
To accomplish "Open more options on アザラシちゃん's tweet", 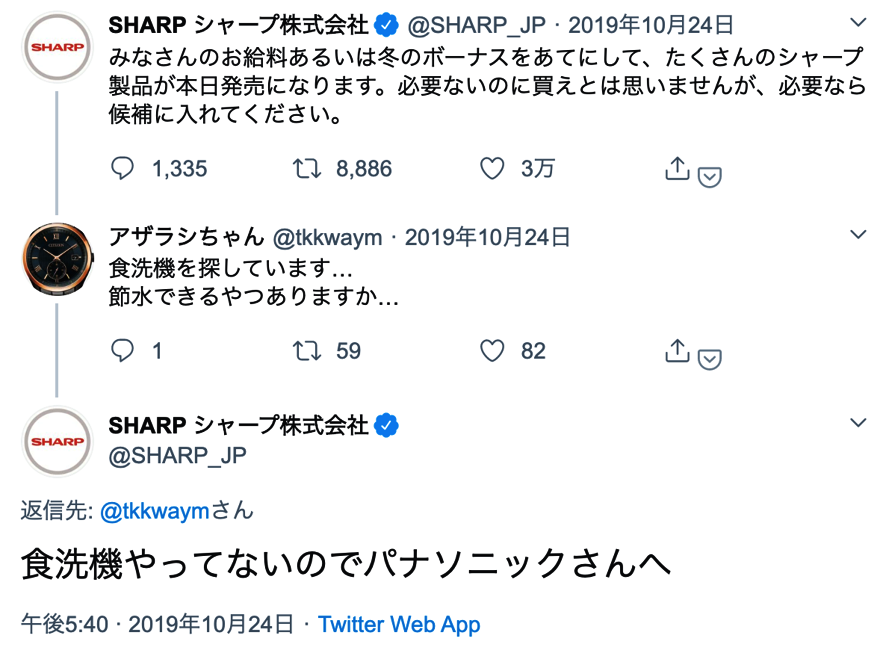I will click(x=857, y=234).
